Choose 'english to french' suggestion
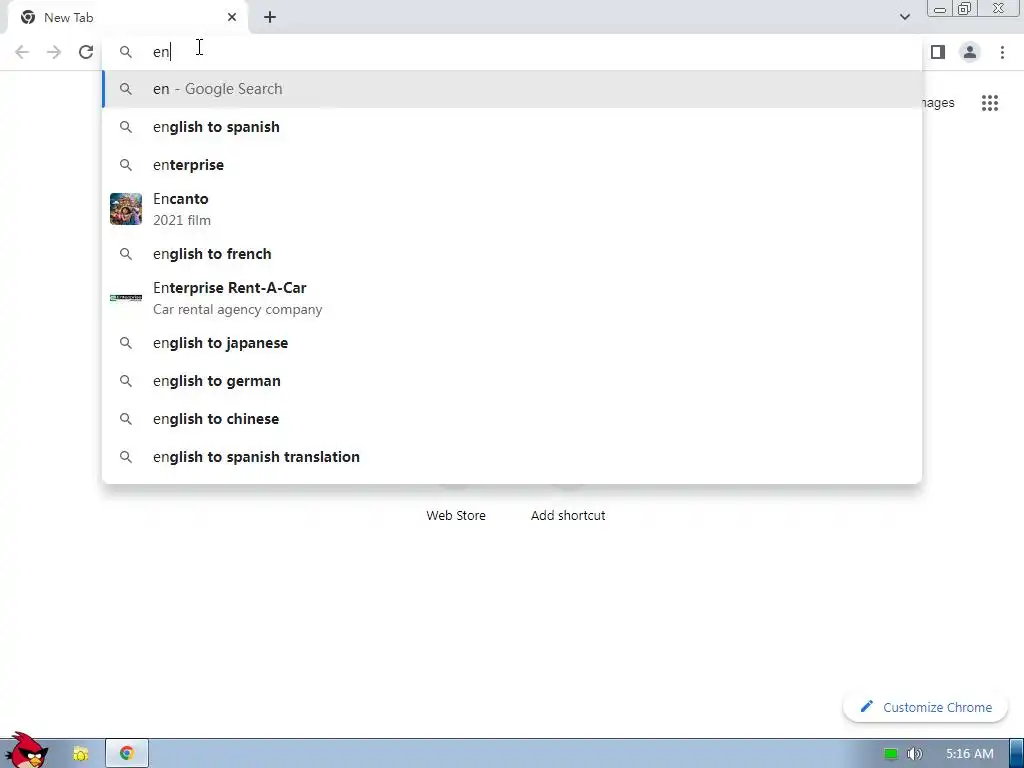Image resolution: width=1024 pixels, height=768 pixels. 512,253
